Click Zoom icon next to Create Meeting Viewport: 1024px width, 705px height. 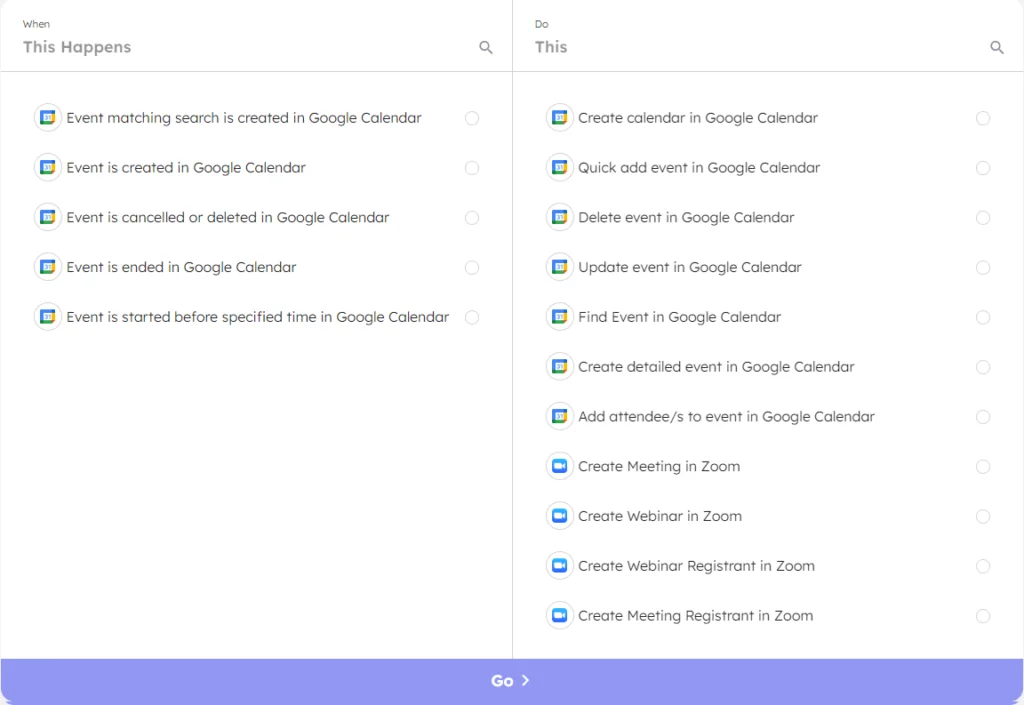pyautogui.click(x=559, y=467)
